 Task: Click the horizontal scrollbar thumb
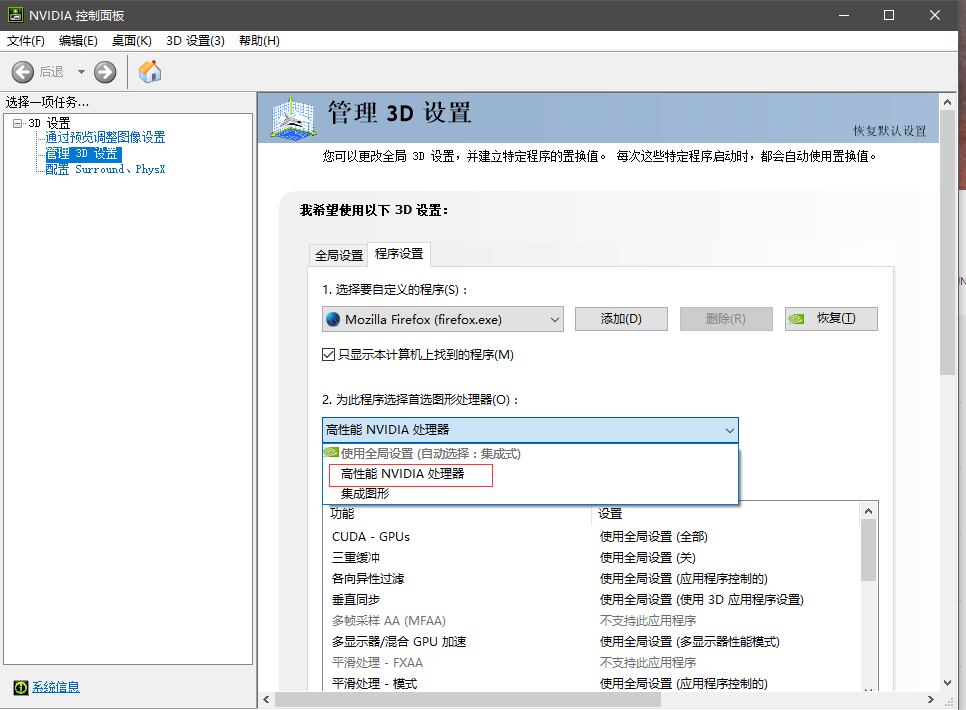468,700
